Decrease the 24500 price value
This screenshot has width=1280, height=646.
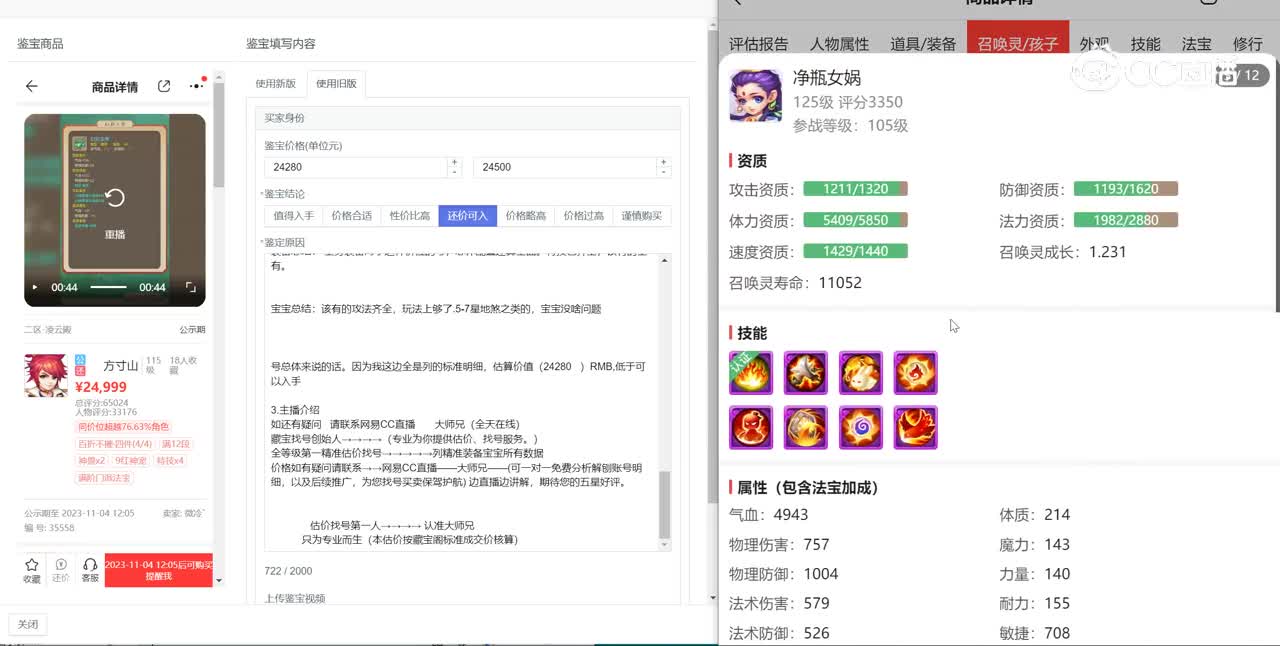[x=664, y=172]
